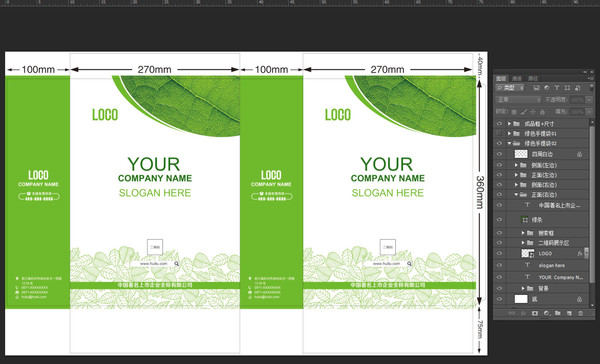Hide the slogan here text layer
600x364 pixels.
[x=499, y=265]
